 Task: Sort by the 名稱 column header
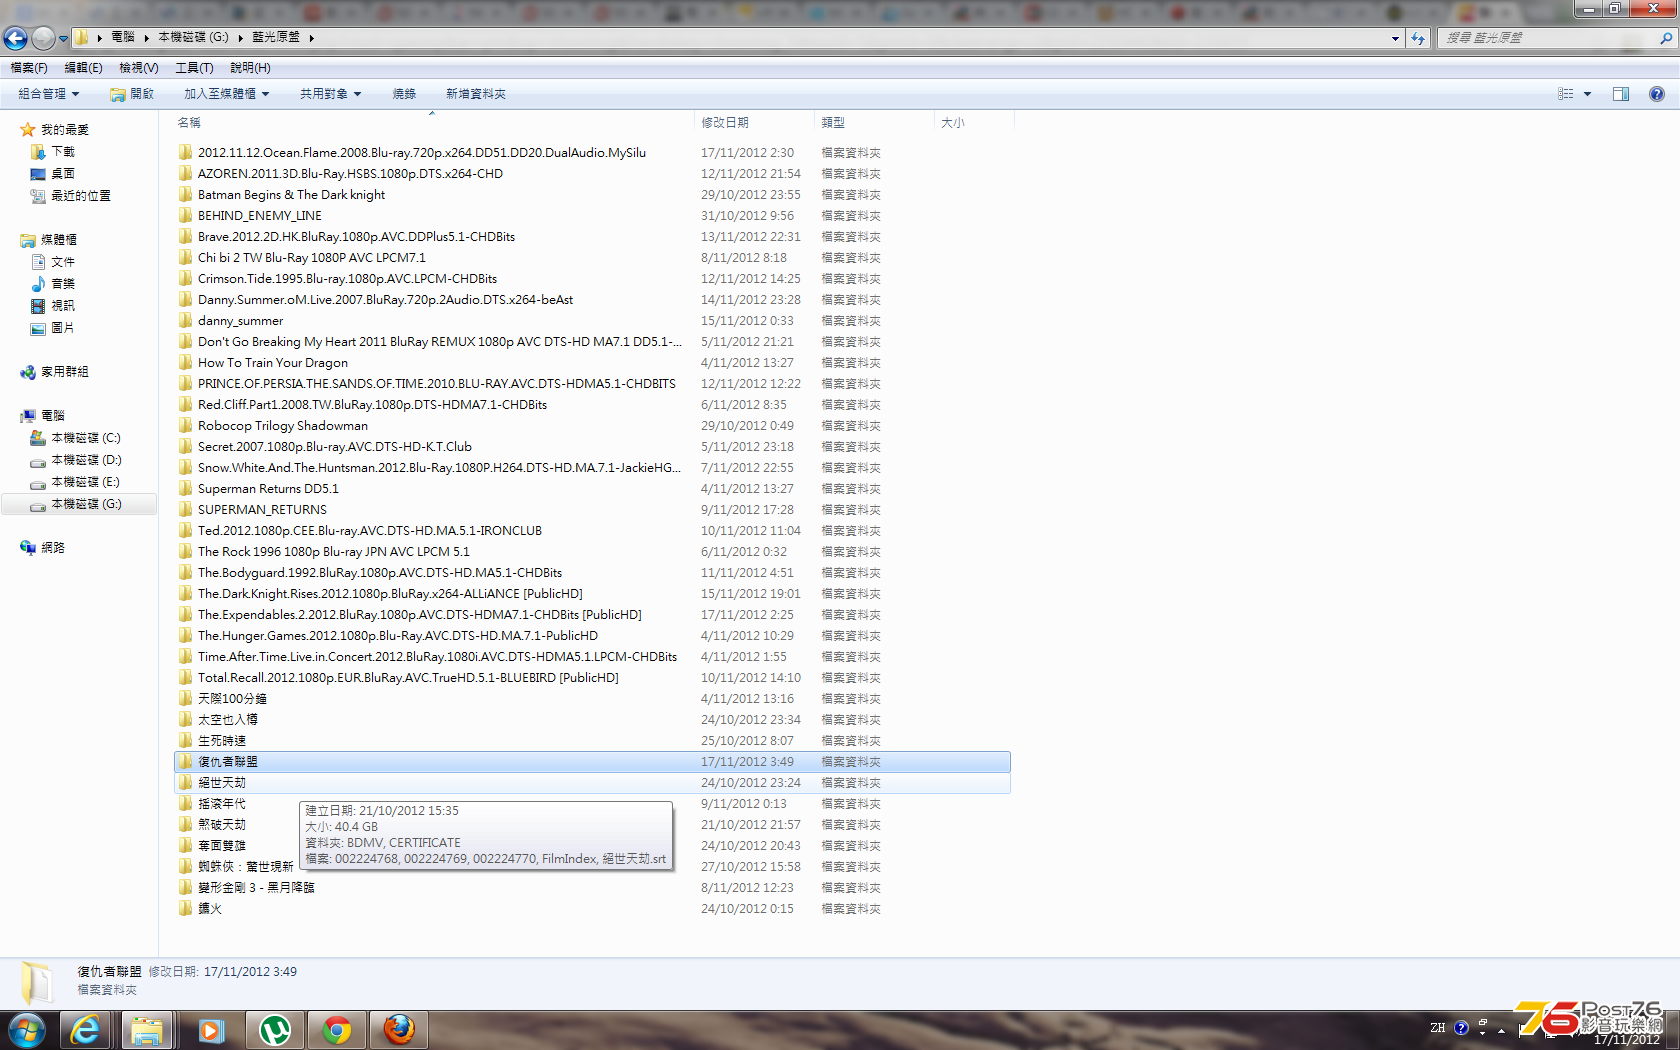click(432, 122)
